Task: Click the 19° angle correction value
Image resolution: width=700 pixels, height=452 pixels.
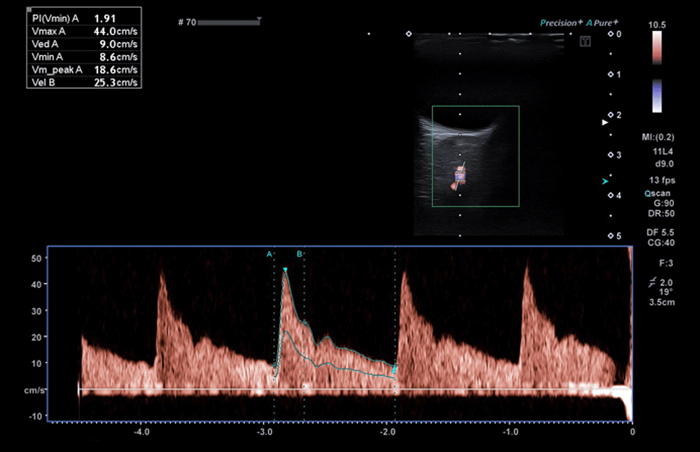Action: click(666, 292)
